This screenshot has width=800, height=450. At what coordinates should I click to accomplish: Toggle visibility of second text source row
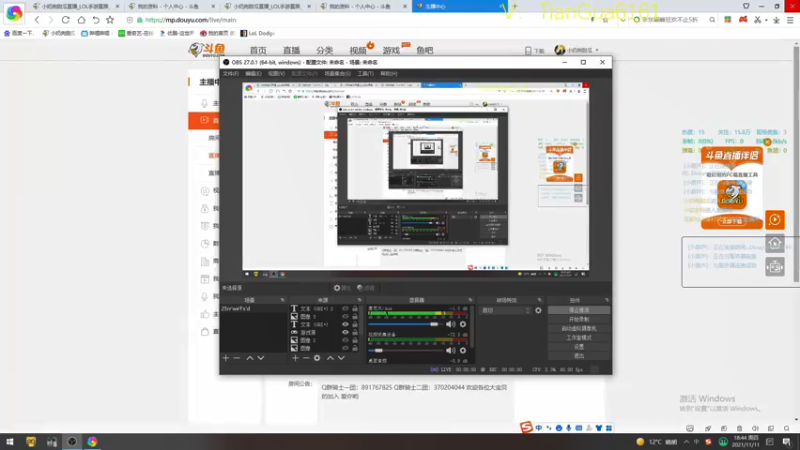pyautogui.click(x=345, y=324)
